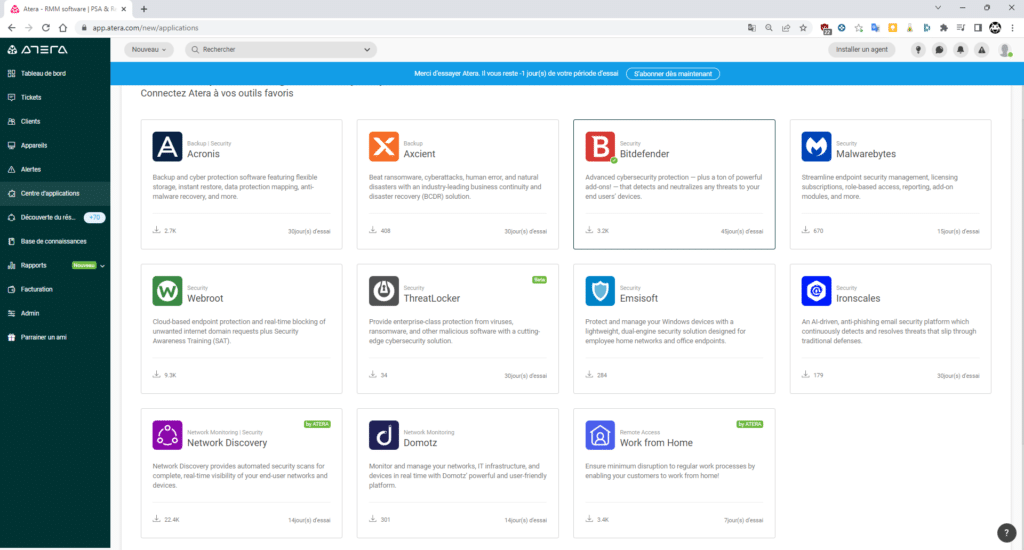The width and height of the screenshot is (1024, 550).
Task: Open the Domotz app icon
Action: click(383, 435)
